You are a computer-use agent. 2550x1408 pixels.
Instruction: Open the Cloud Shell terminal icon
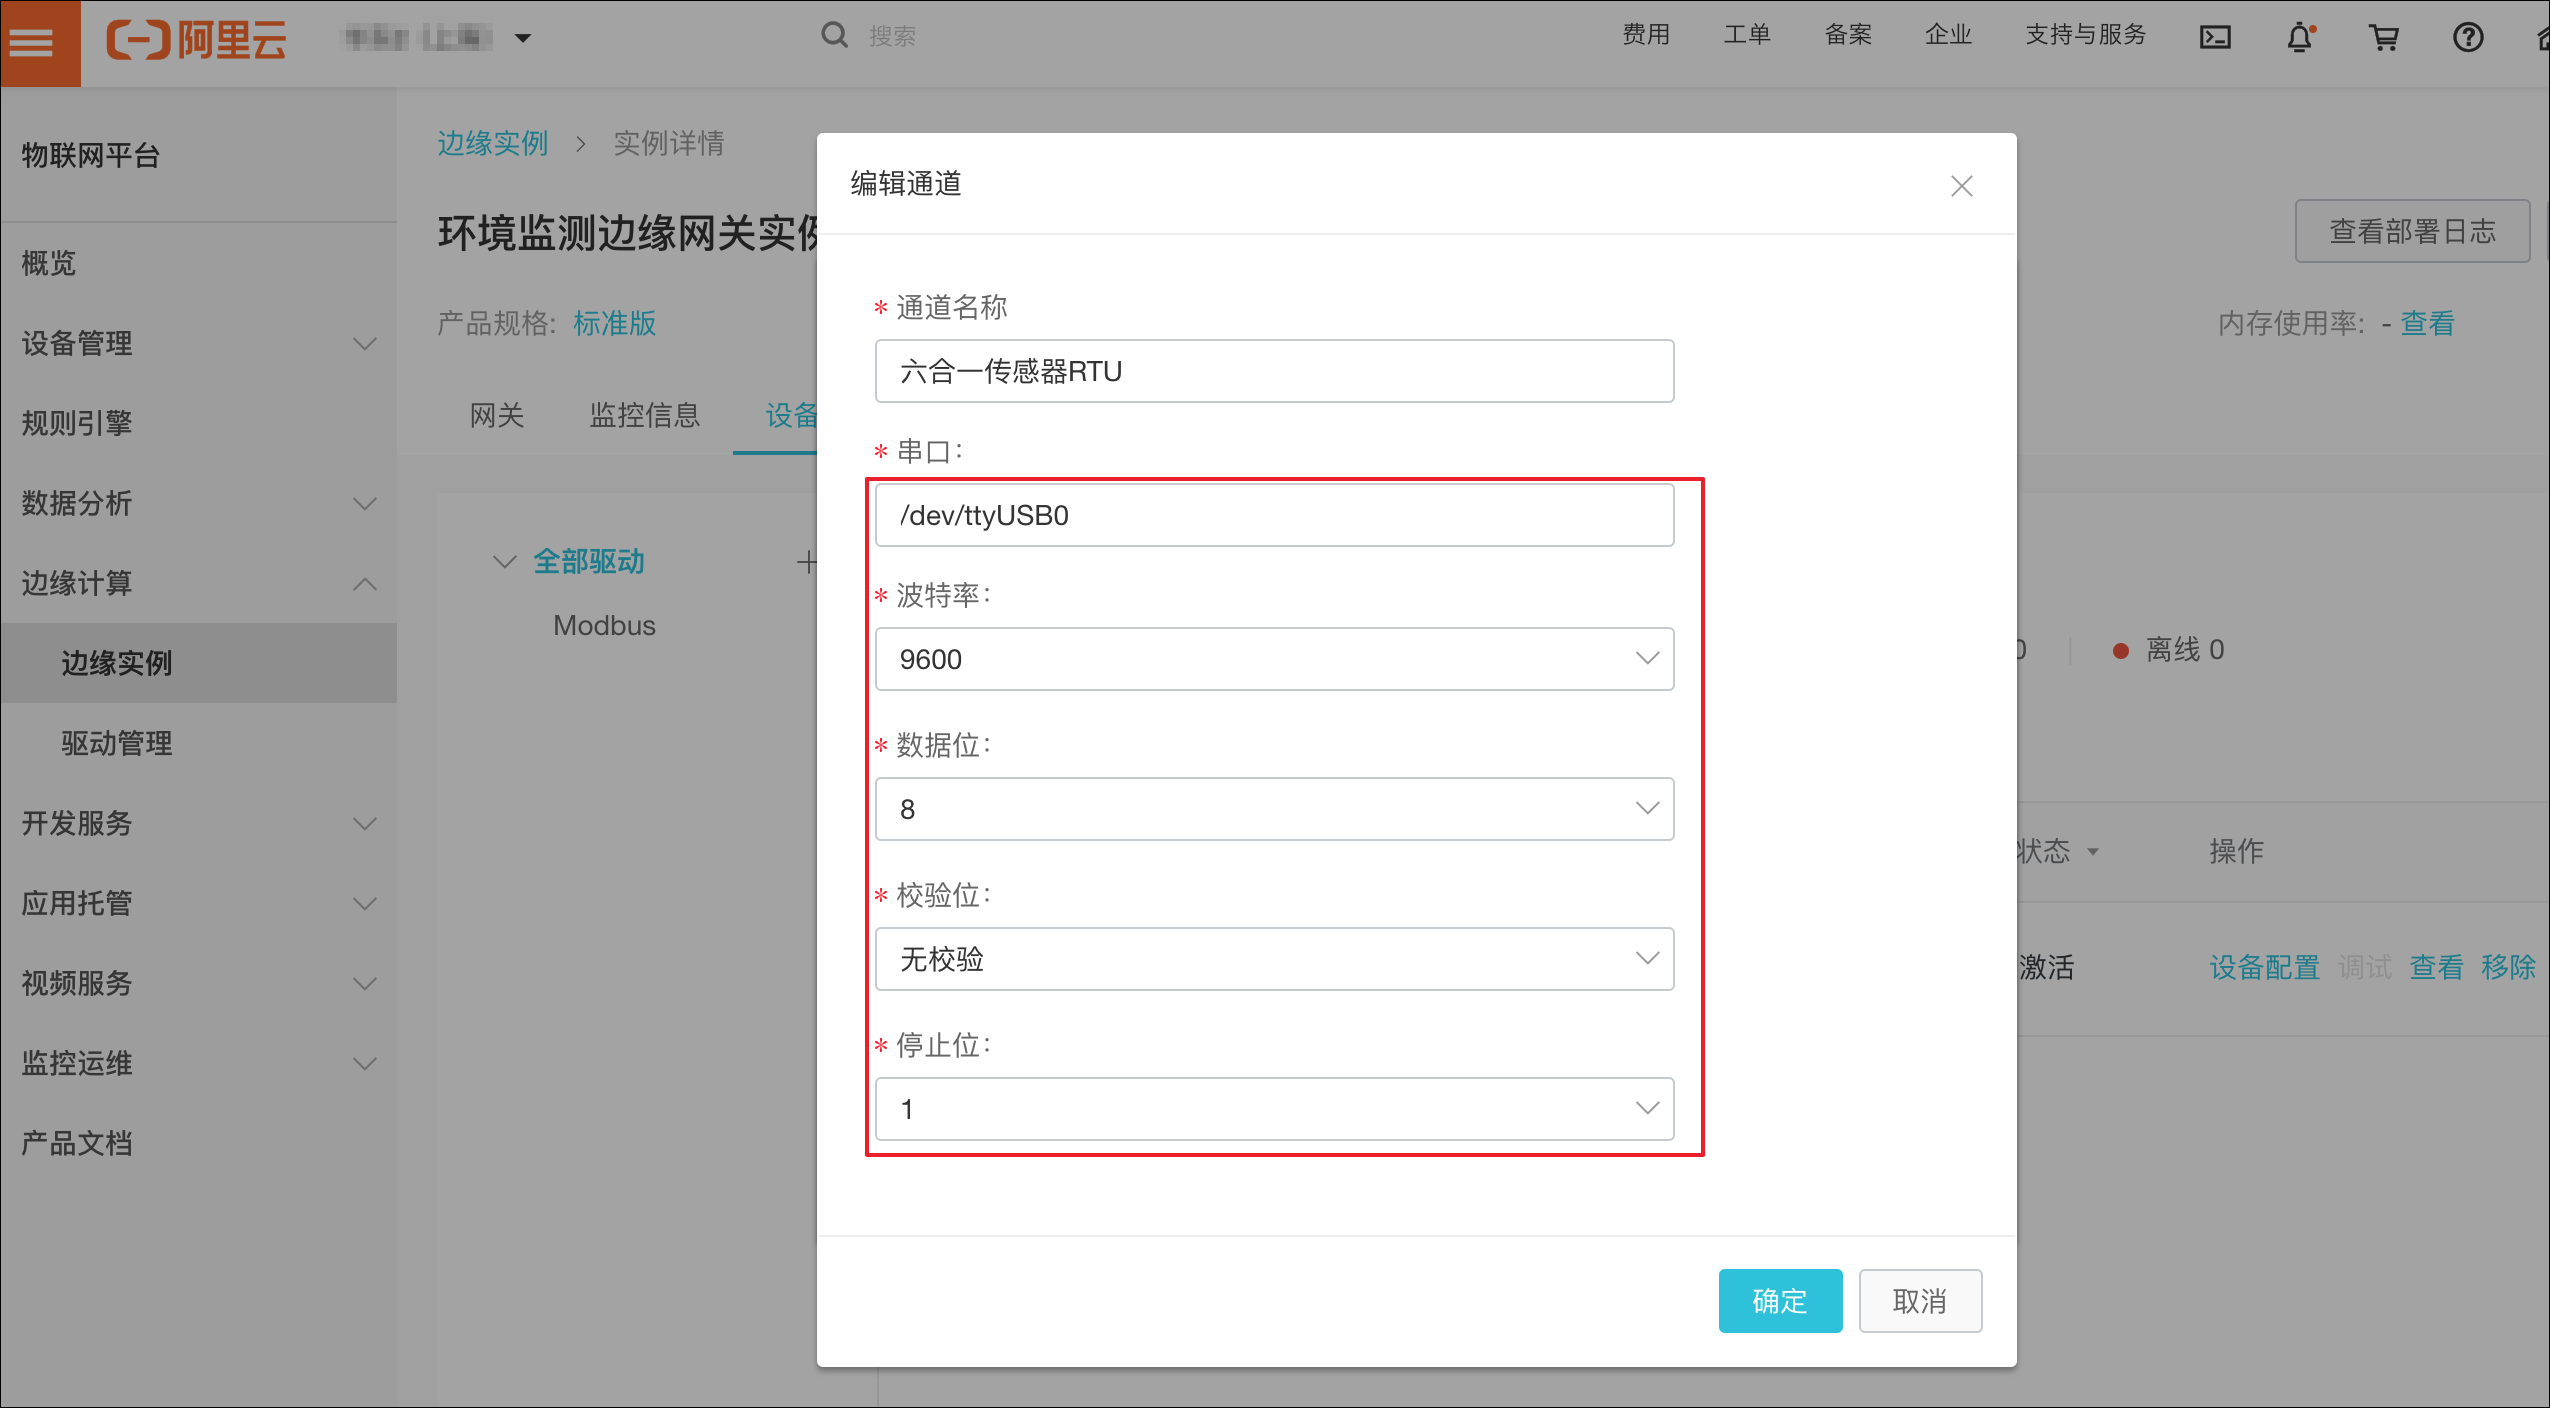tap(2215, 38)
